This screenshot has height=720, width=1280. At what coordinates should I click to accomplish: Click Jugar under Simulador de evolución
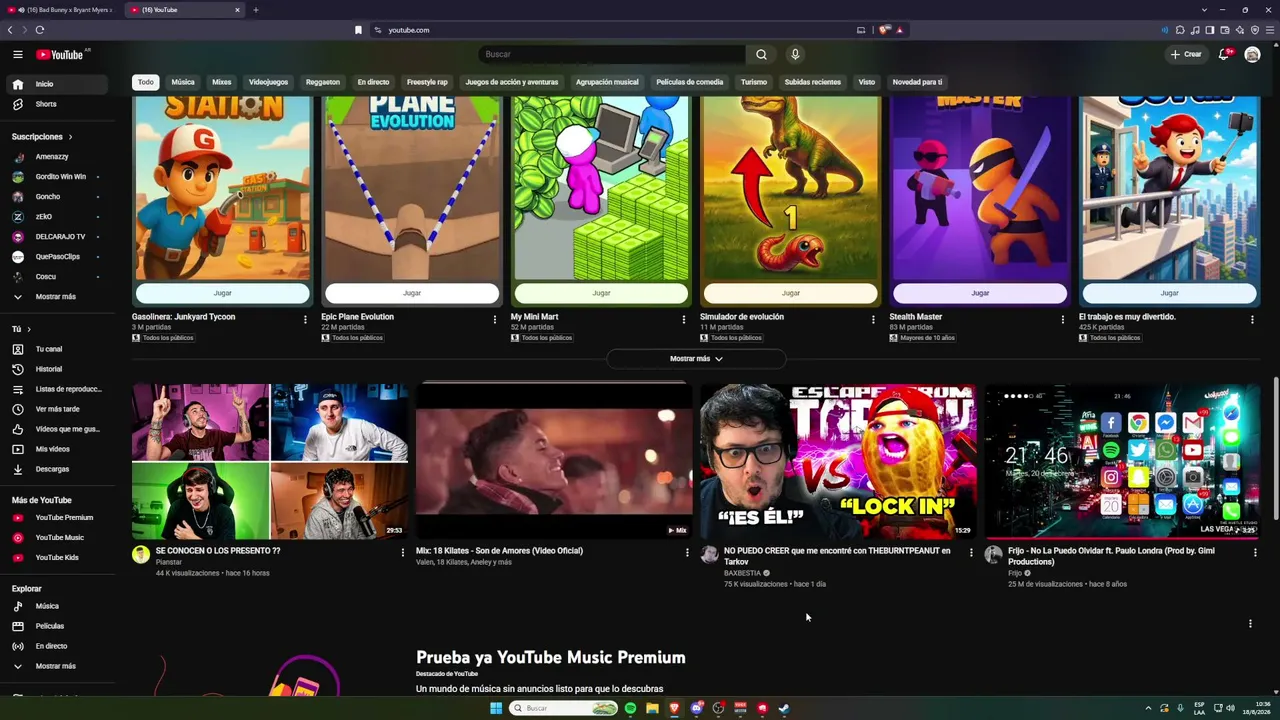pyautogui.click(x=791, y=293)
